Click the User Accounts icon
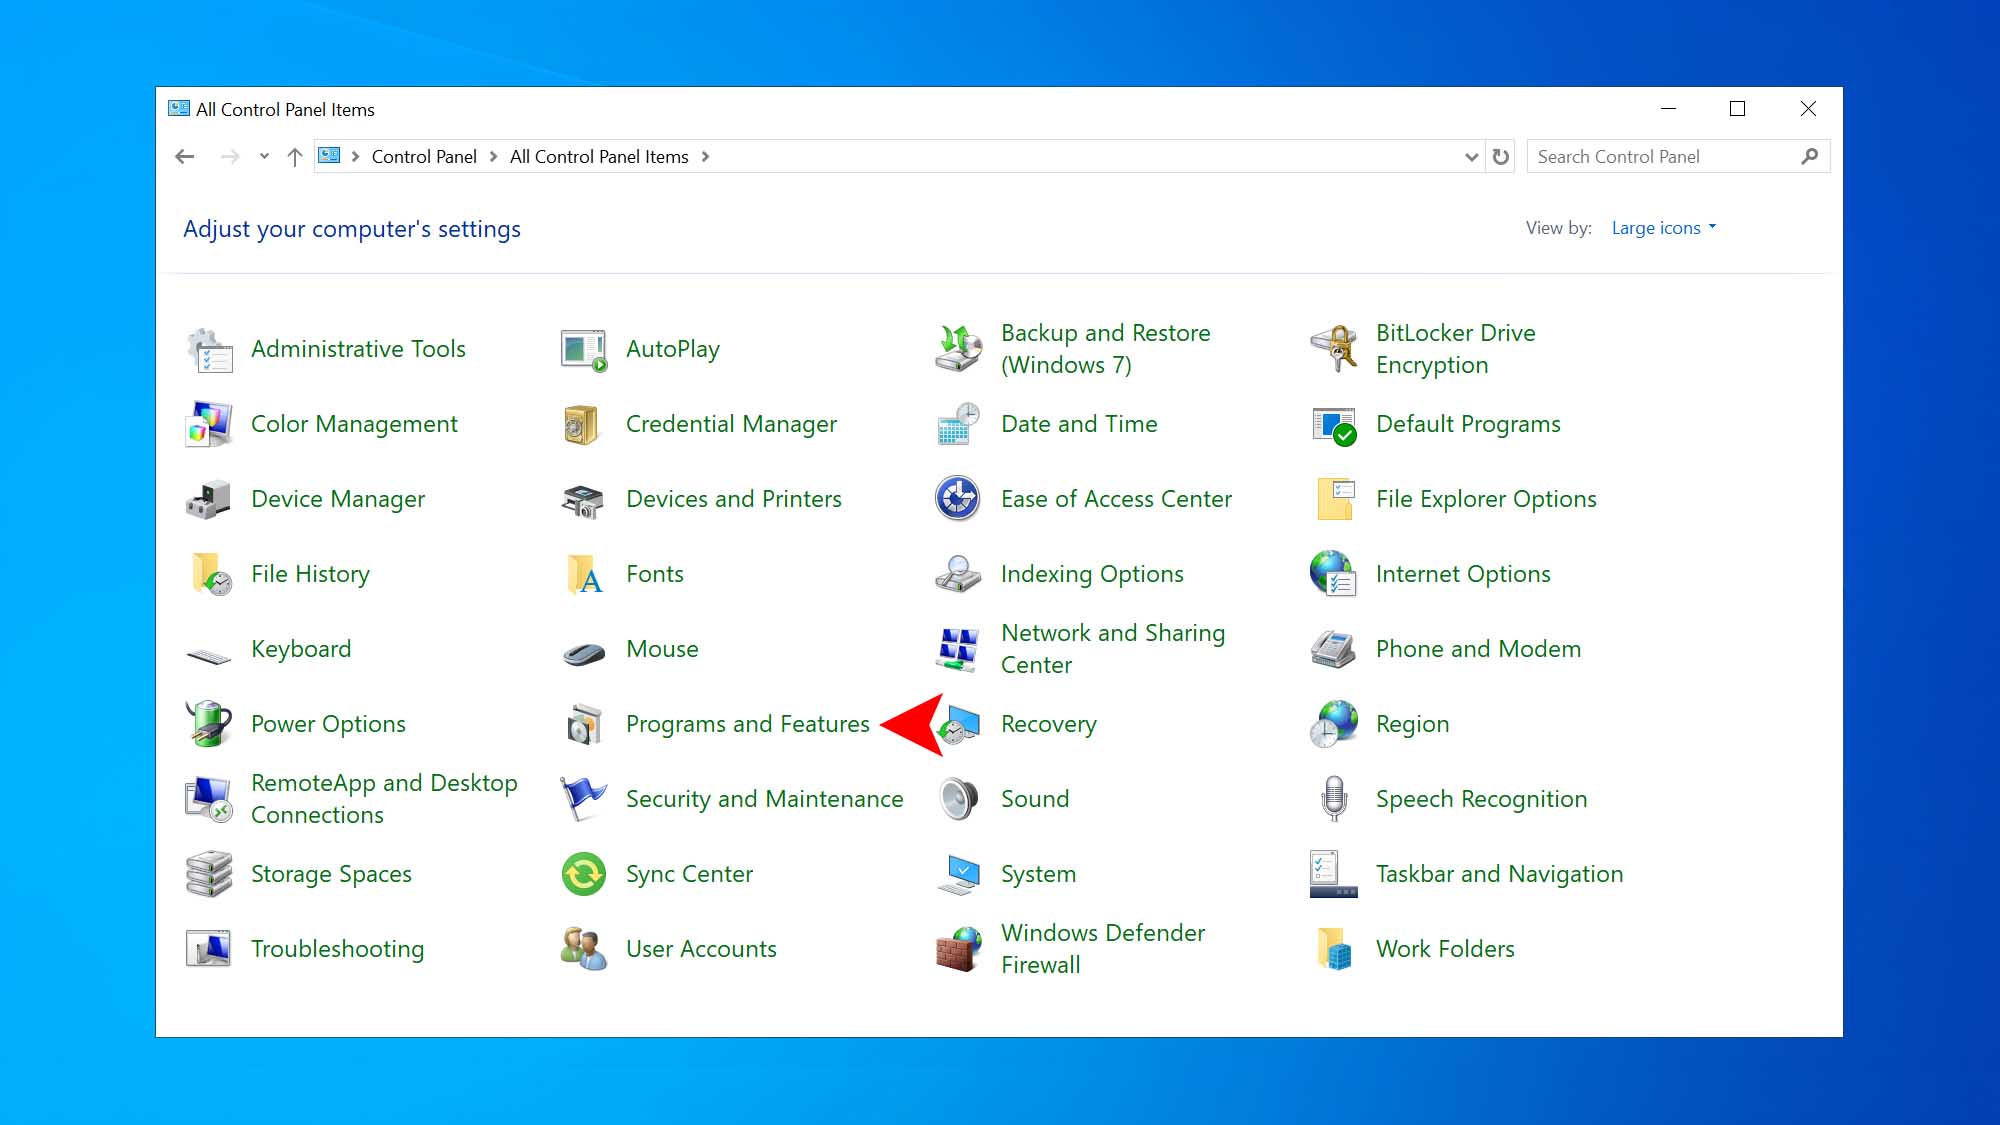This screenshot has width=2000, height=1125. [584, 949]
